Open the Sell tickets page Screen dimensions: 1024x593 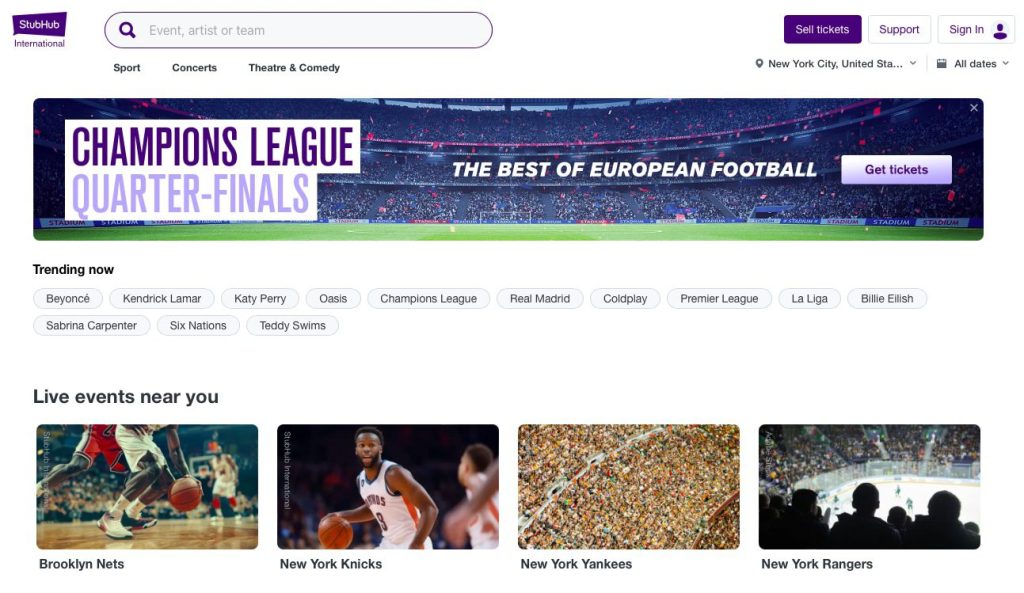(x=822, y=29)
